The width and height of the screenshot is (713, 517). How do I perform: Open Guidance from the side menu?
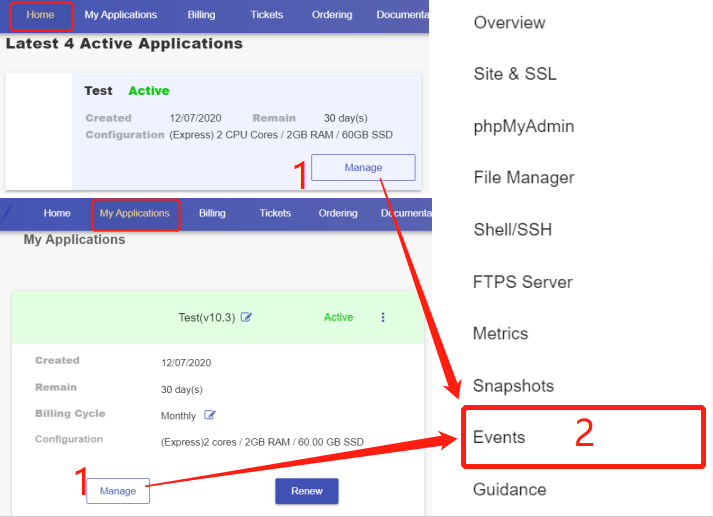(x=510, y=490)
